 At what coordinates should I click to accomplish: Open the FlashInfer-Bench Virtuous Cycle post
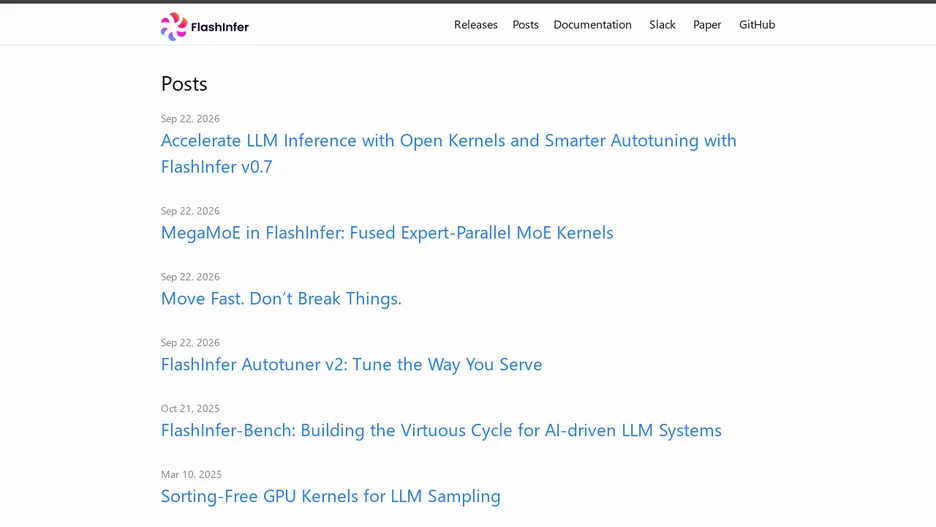(441, 430)
